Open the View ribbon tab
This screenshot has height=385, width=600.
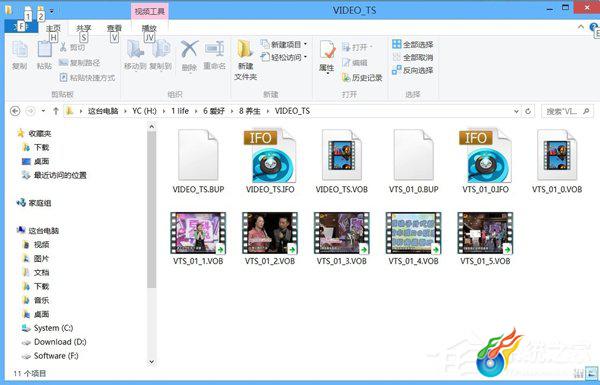[114, 28]
